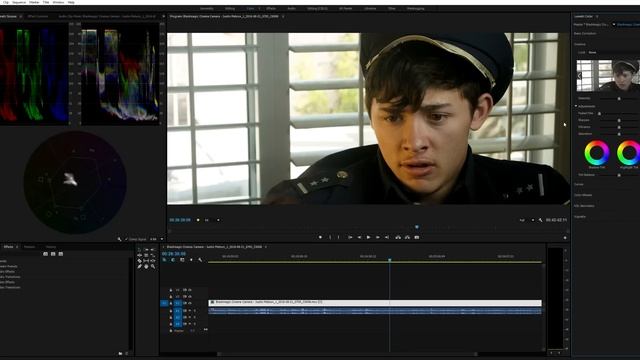Mute audio track A1
The height and width of the screenshot is (360, 640).
tap(190, 311)
